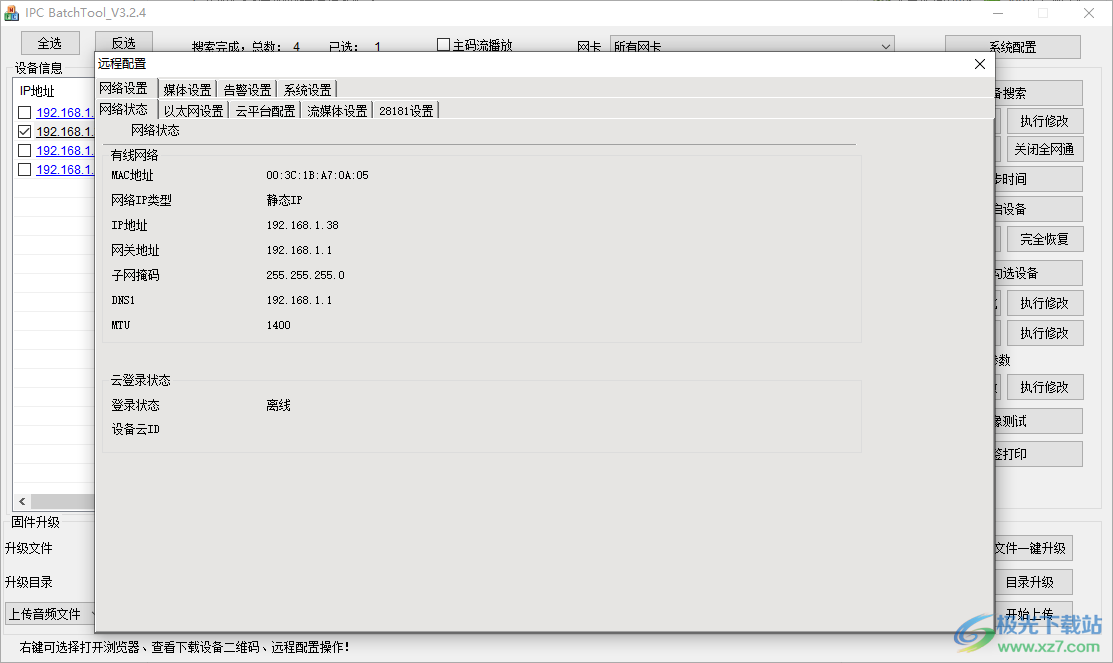Open the 所有网卡 network adapter dropdown
The image size is (1113, 663).
pyautogui.click(x=885, y=46)
